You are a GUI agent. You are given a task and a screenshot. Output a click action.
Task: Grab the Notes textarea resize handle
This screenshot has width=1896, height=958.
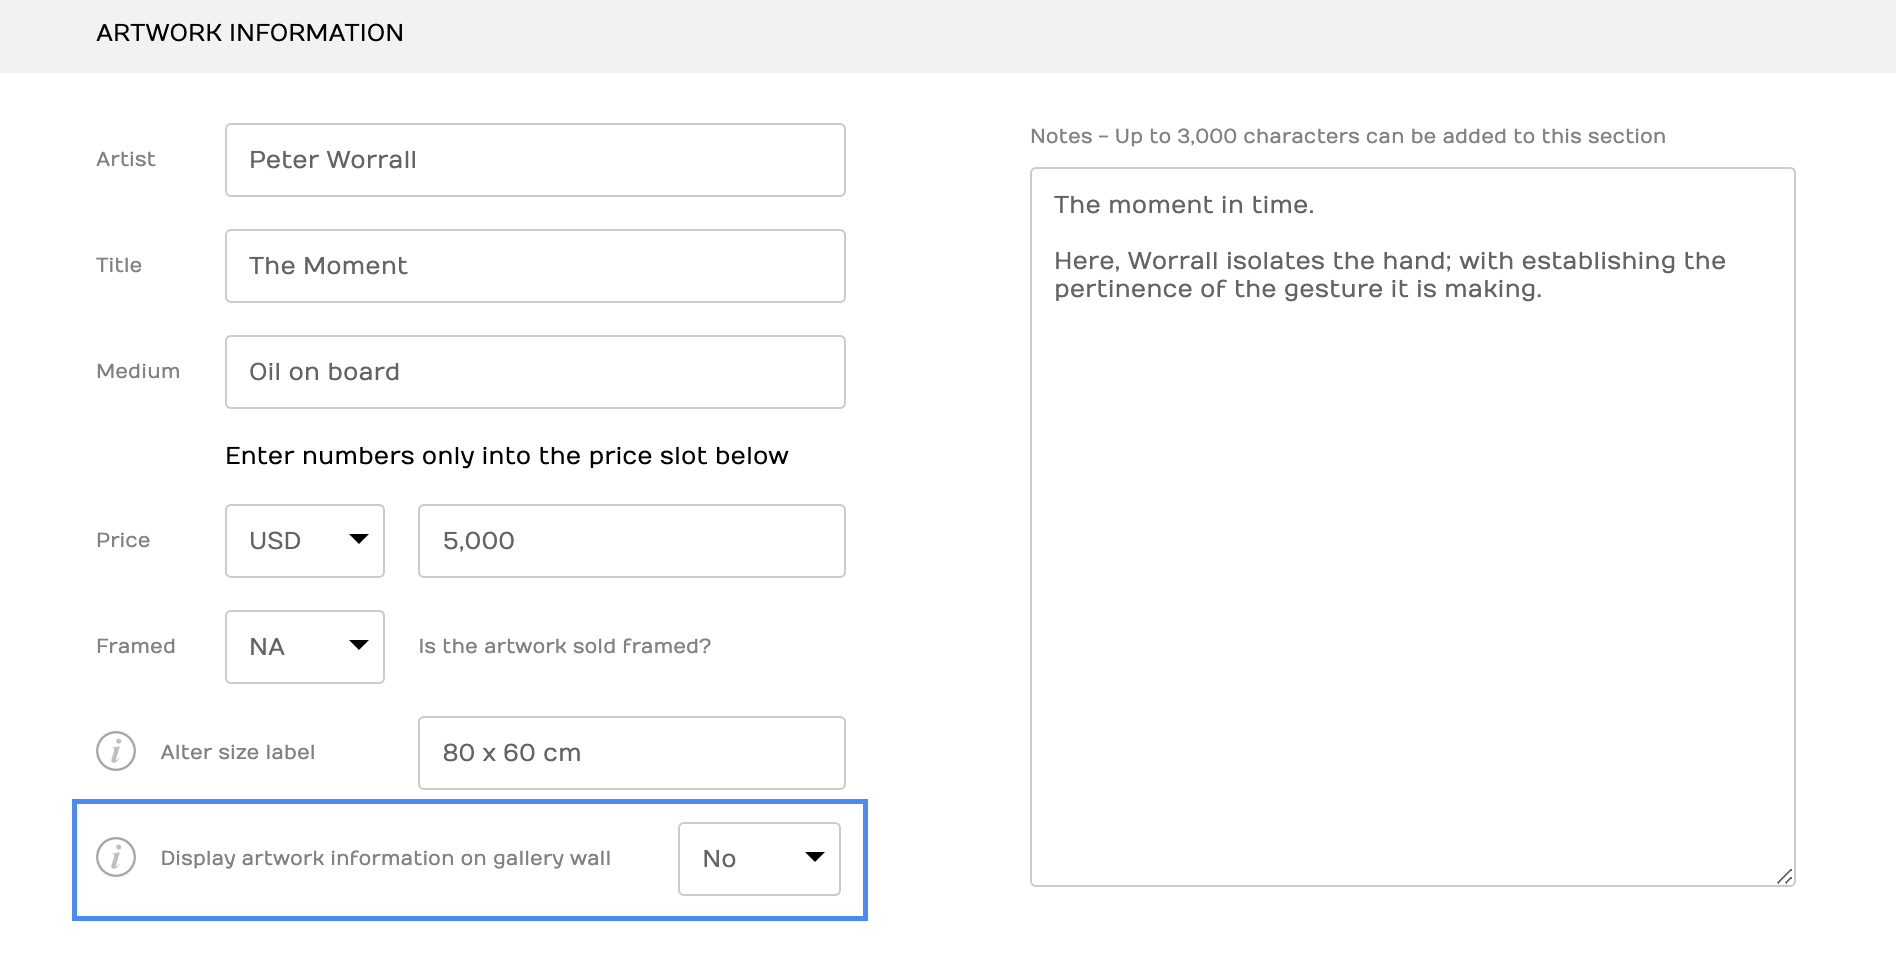click(x=1784, y=876)
